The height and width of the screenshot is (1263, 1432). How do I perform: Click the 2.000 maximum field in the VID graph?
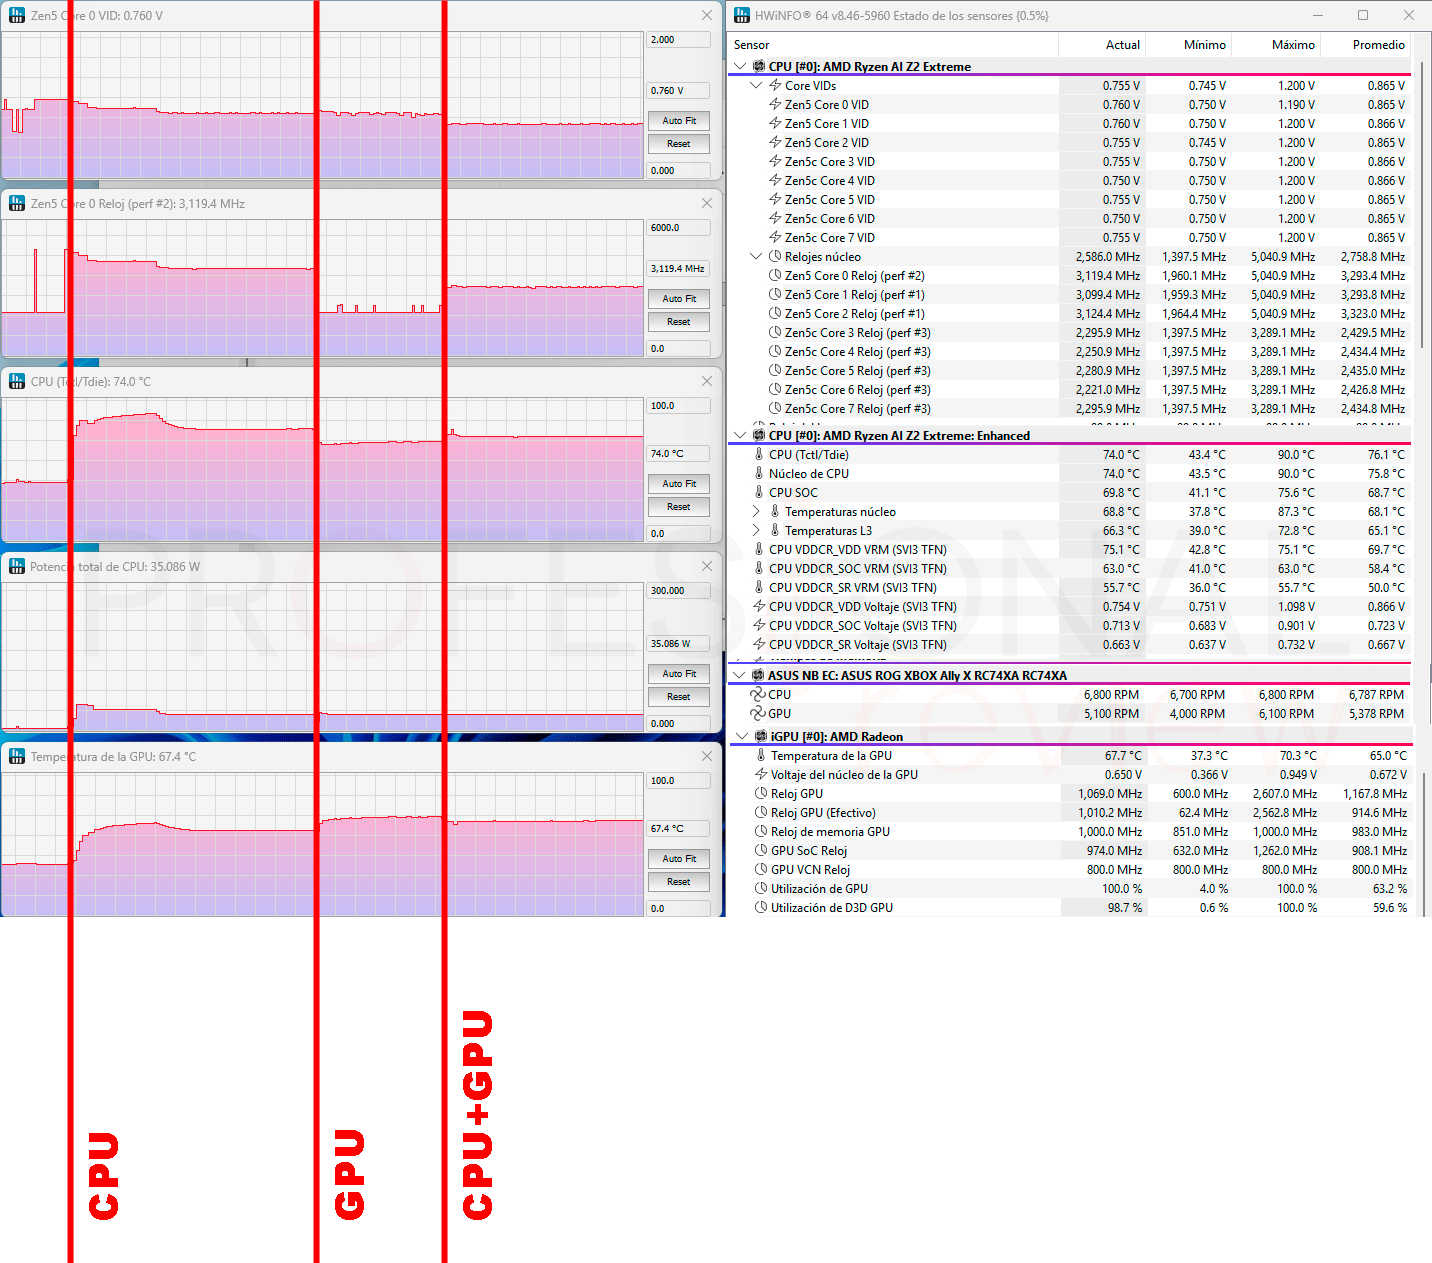pyautogui.click(x=679, y=40)
